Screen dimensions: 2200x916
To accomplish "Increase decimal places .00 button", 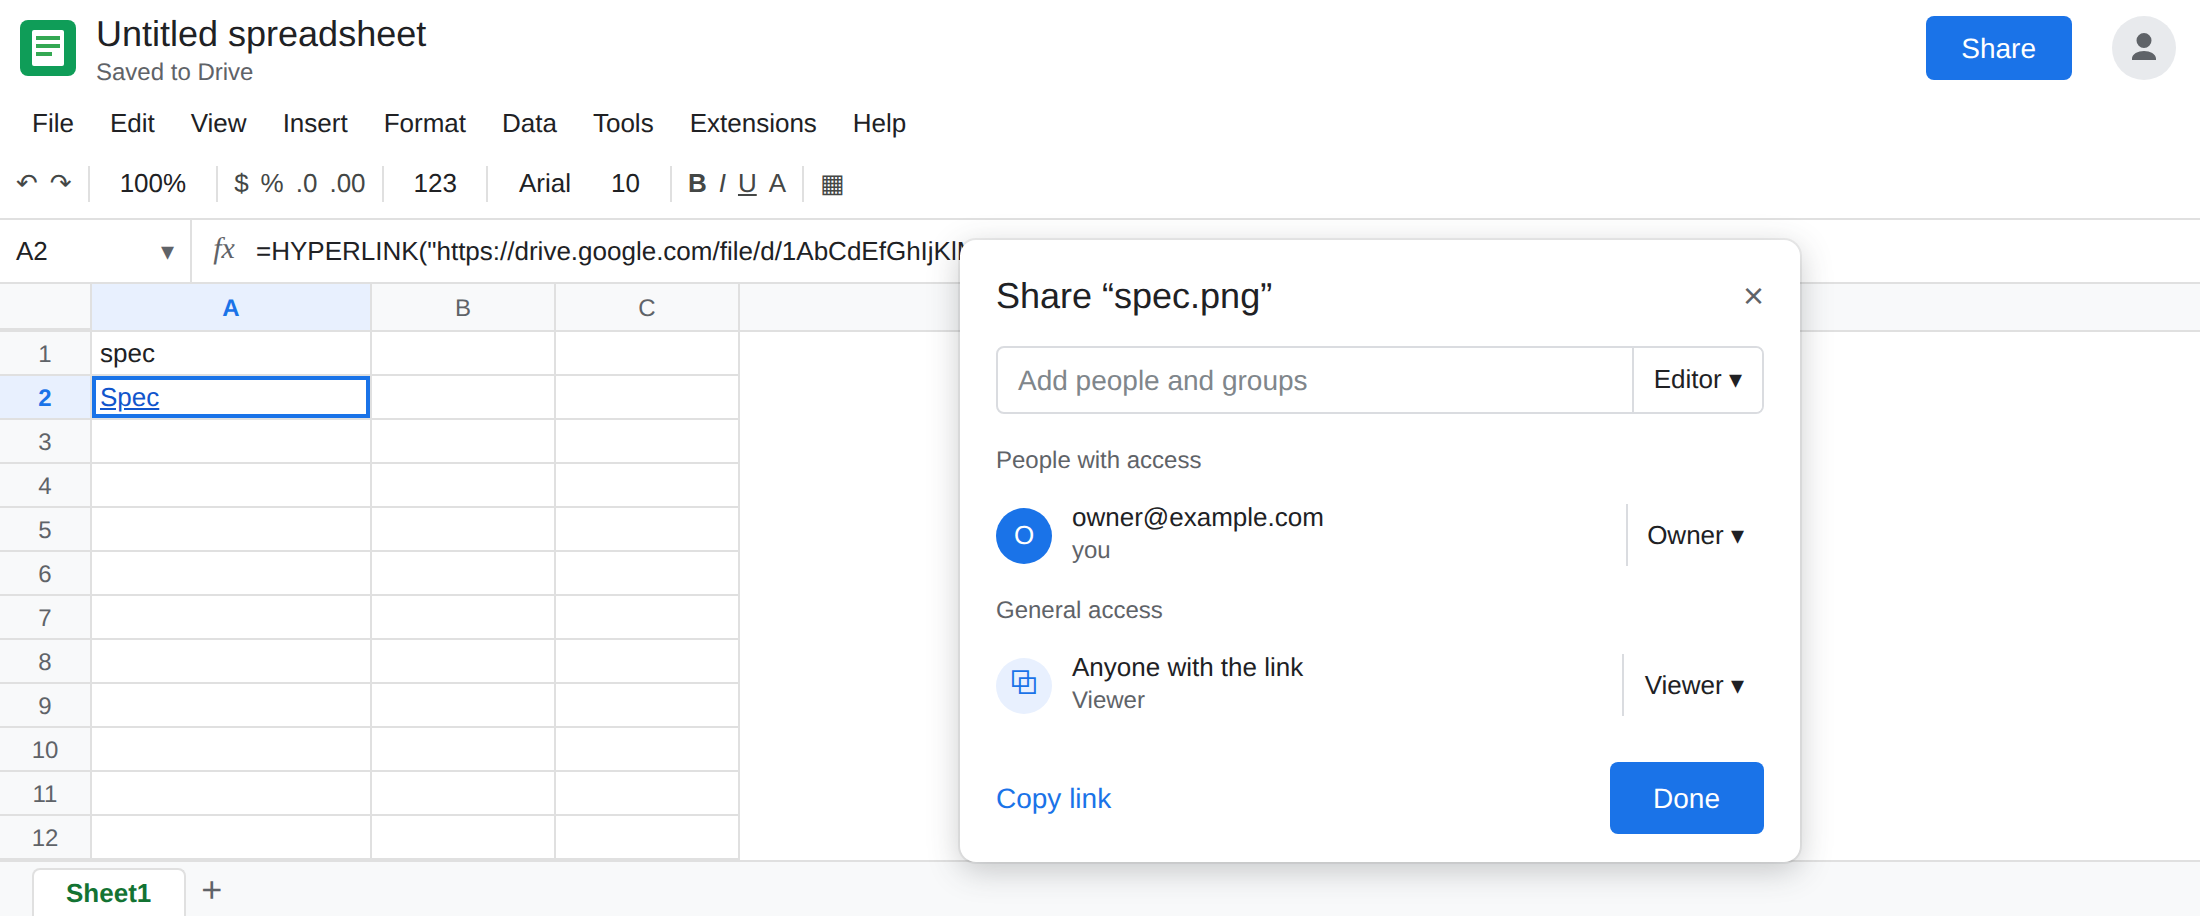I will coord(348,183).
